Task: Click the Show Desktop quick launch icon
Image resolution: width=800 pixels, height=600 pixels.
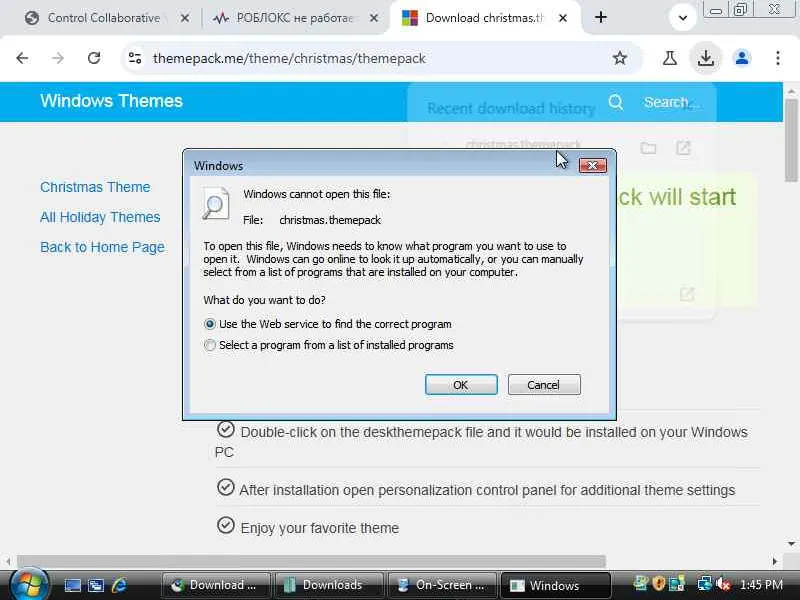Action: pyautogui.click(x=72, y=585)
